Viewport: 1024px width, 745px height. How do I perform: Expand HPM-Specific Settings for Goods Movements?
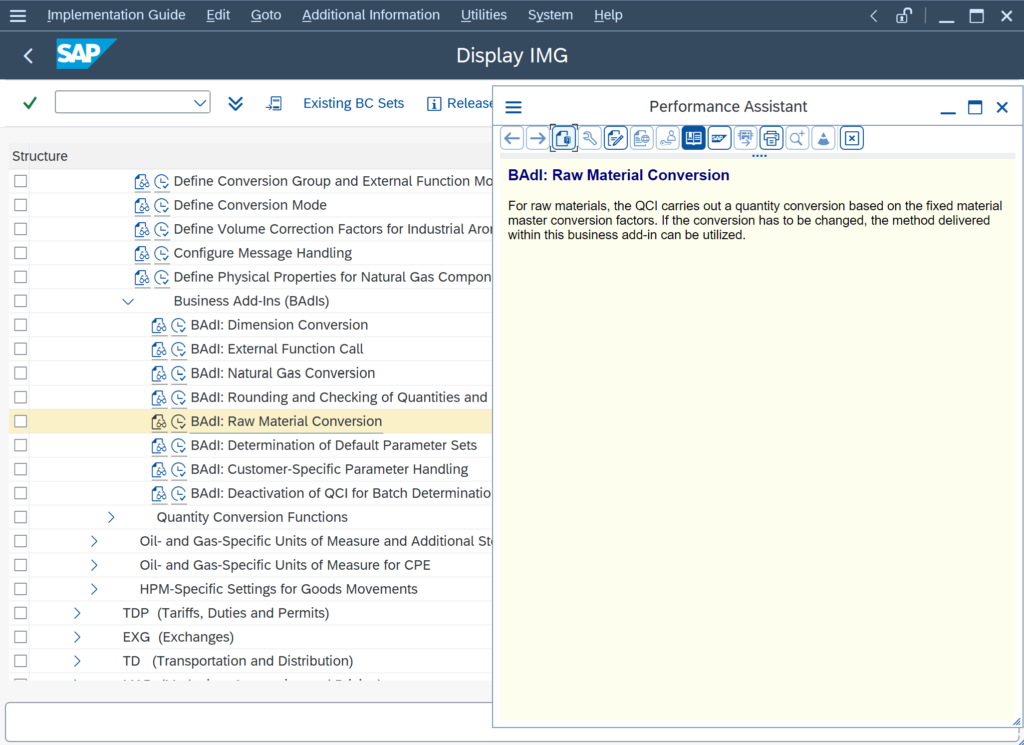[x=94, y=589]
